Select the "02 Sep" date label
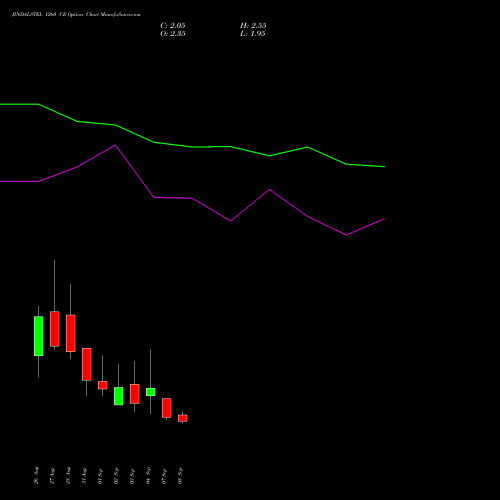This screenshot has height=500, width=500. [x=116, y=476]
